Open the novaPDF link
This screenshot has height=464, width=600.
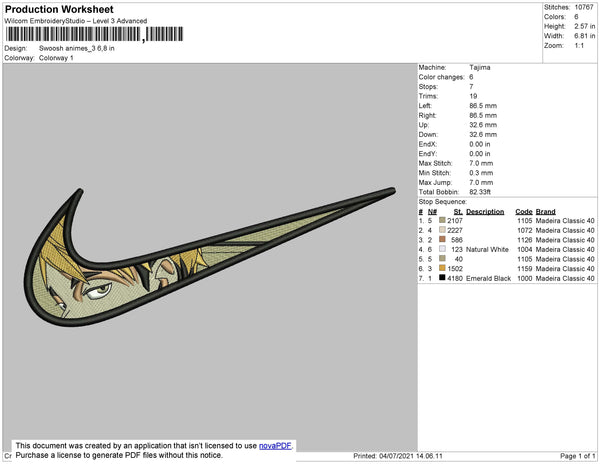click(x=275, y=446)
